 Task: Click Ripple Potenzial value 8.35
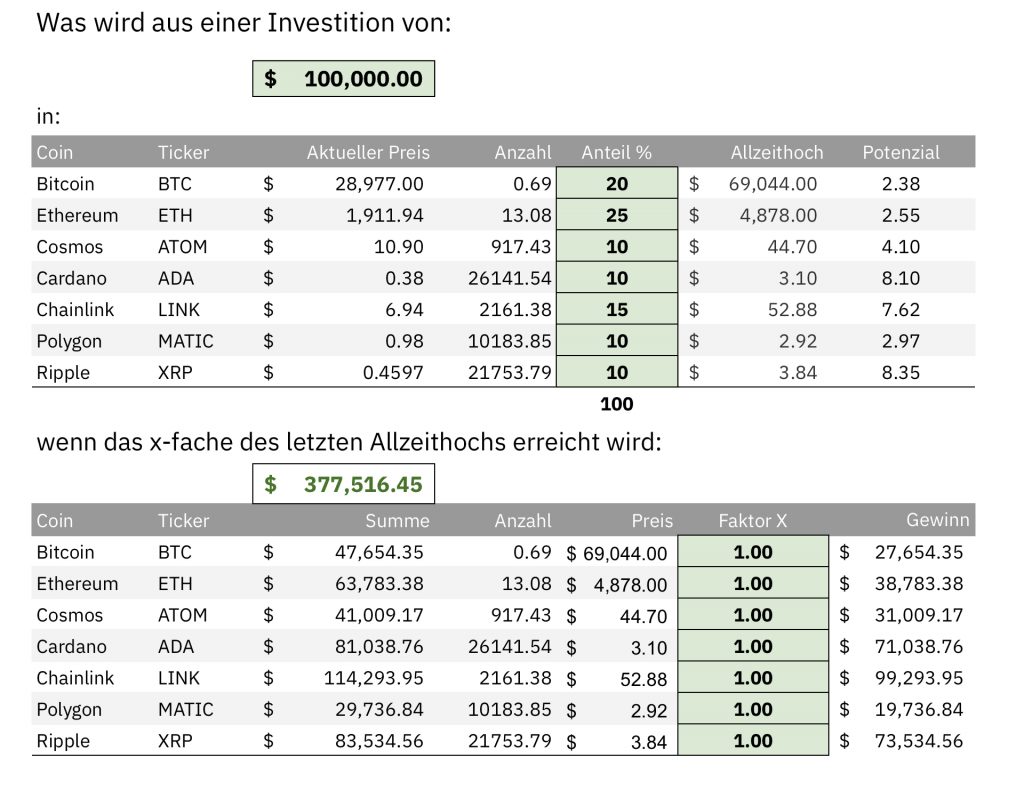coord(901,372)
